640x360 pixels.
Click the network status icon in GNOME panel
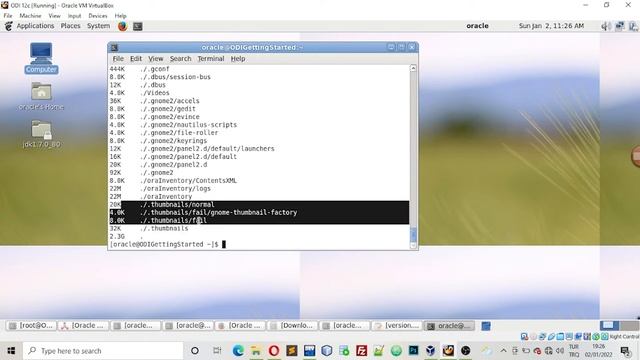[620, 26]
